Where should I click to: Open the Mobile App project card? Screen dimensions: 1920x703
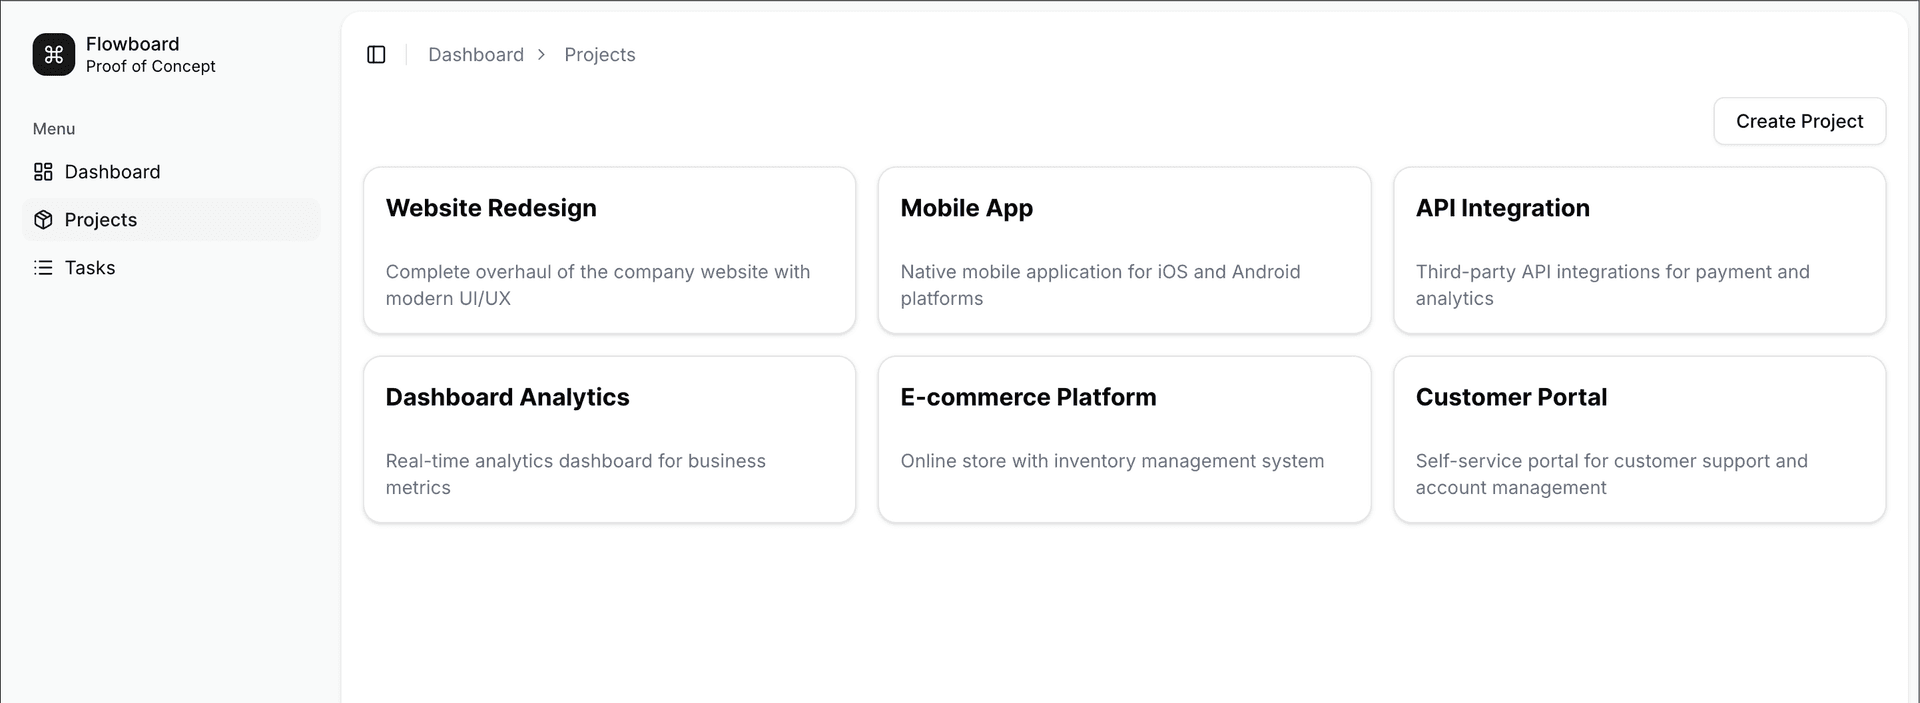pyautogui.click(x=1123, y=250)
